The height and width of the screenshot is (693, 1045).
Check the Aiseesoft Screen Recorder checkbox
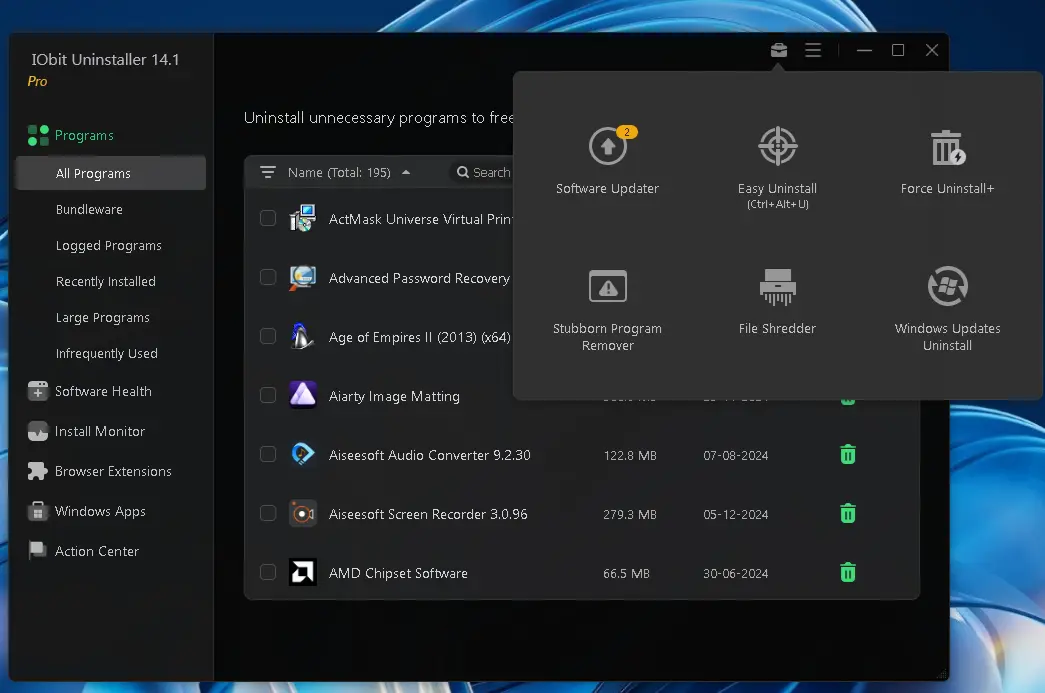tap(268, 513)
